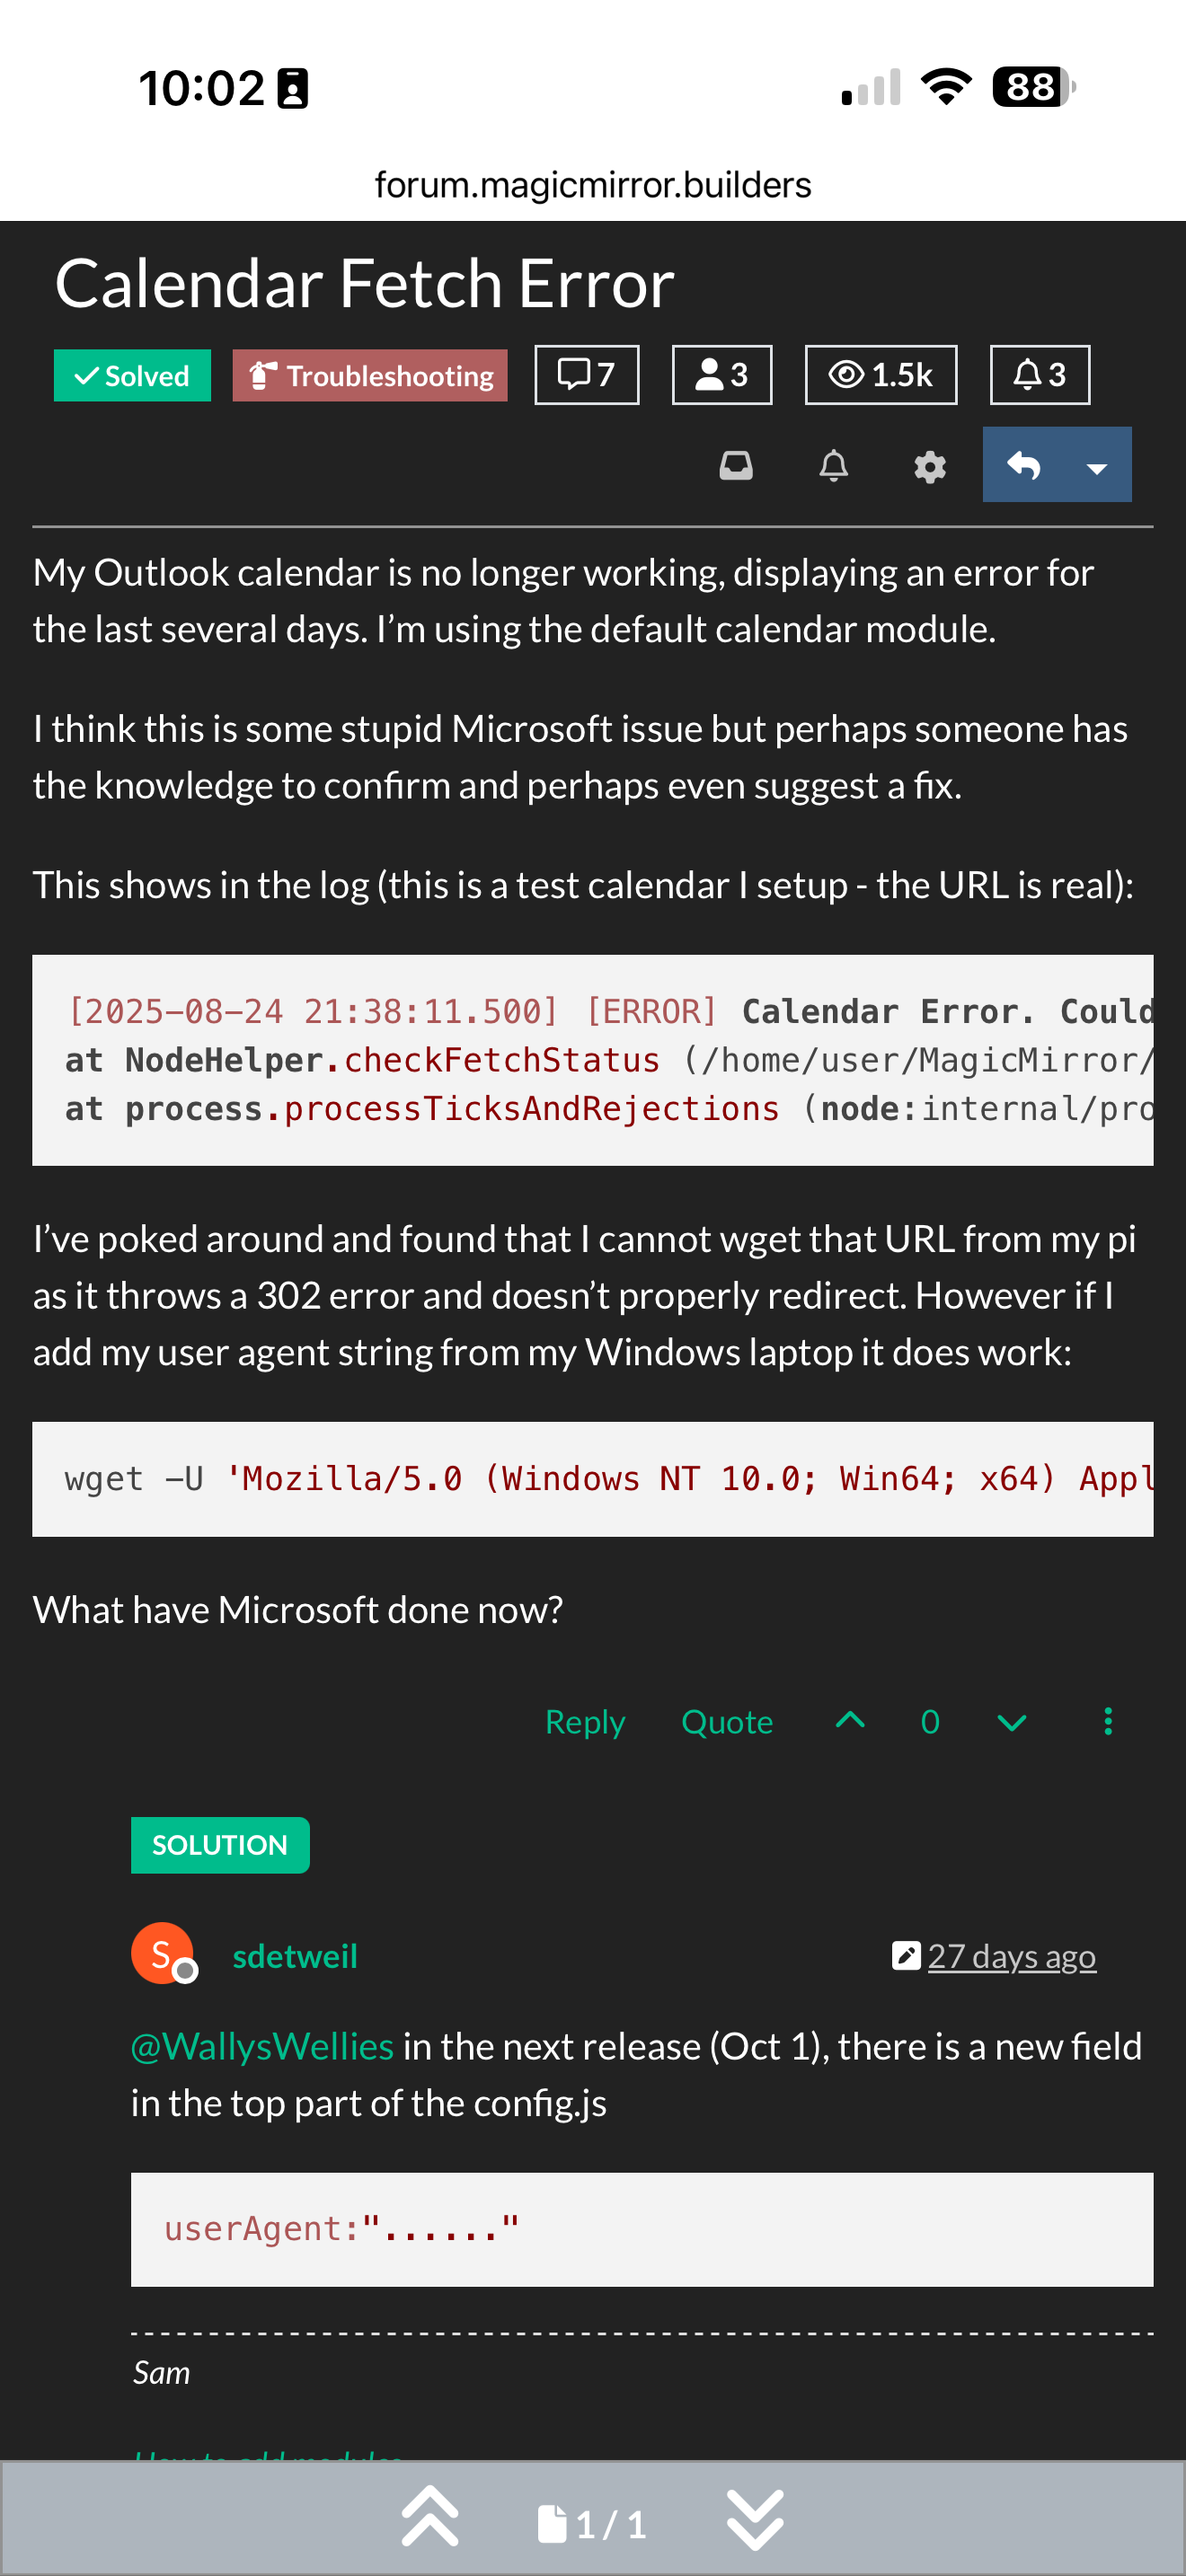The width and height of the screenshot is (1186, 2576).
Task: Toggle the topic watch bell icon
Action: pos(833,465)
